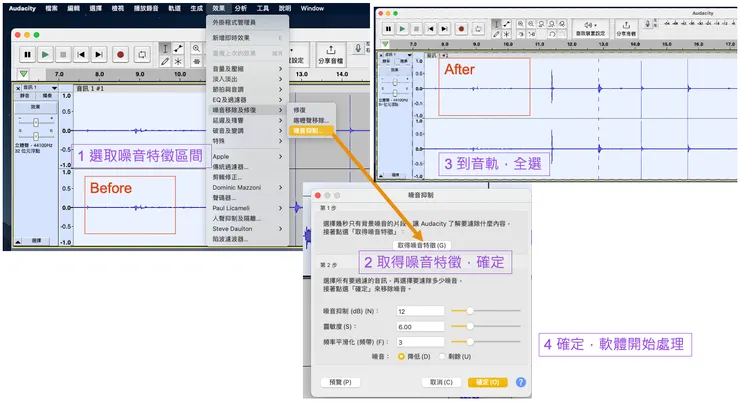
Task: Click Pause in the left Audacity window
Action: (x=27, y=55)
